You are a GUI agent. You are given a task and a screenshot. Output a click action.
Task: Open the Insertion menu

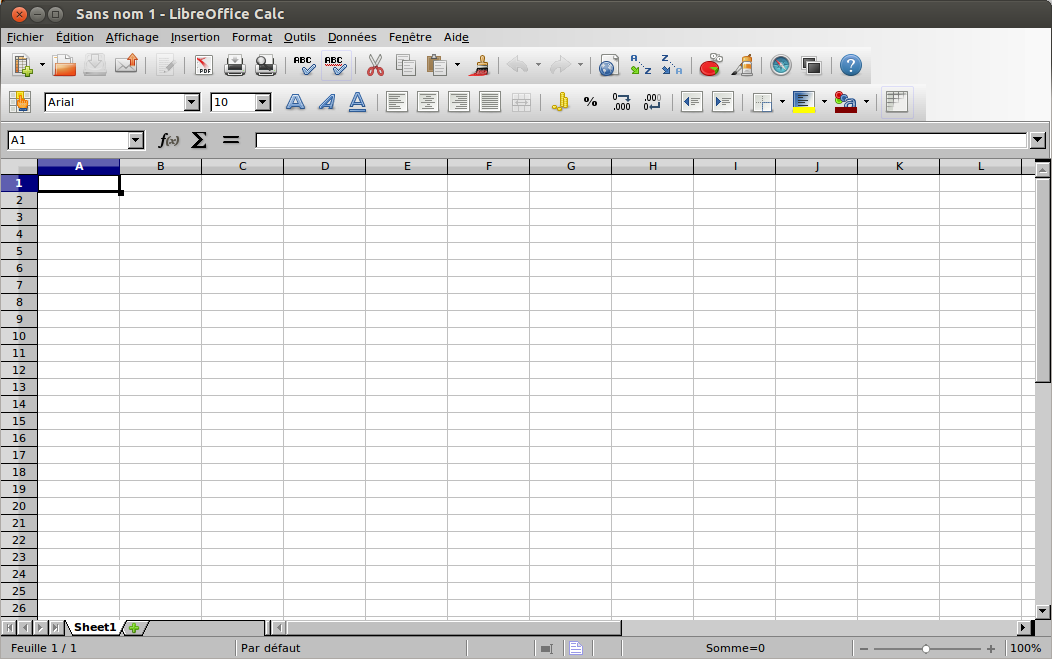[195, 37]
